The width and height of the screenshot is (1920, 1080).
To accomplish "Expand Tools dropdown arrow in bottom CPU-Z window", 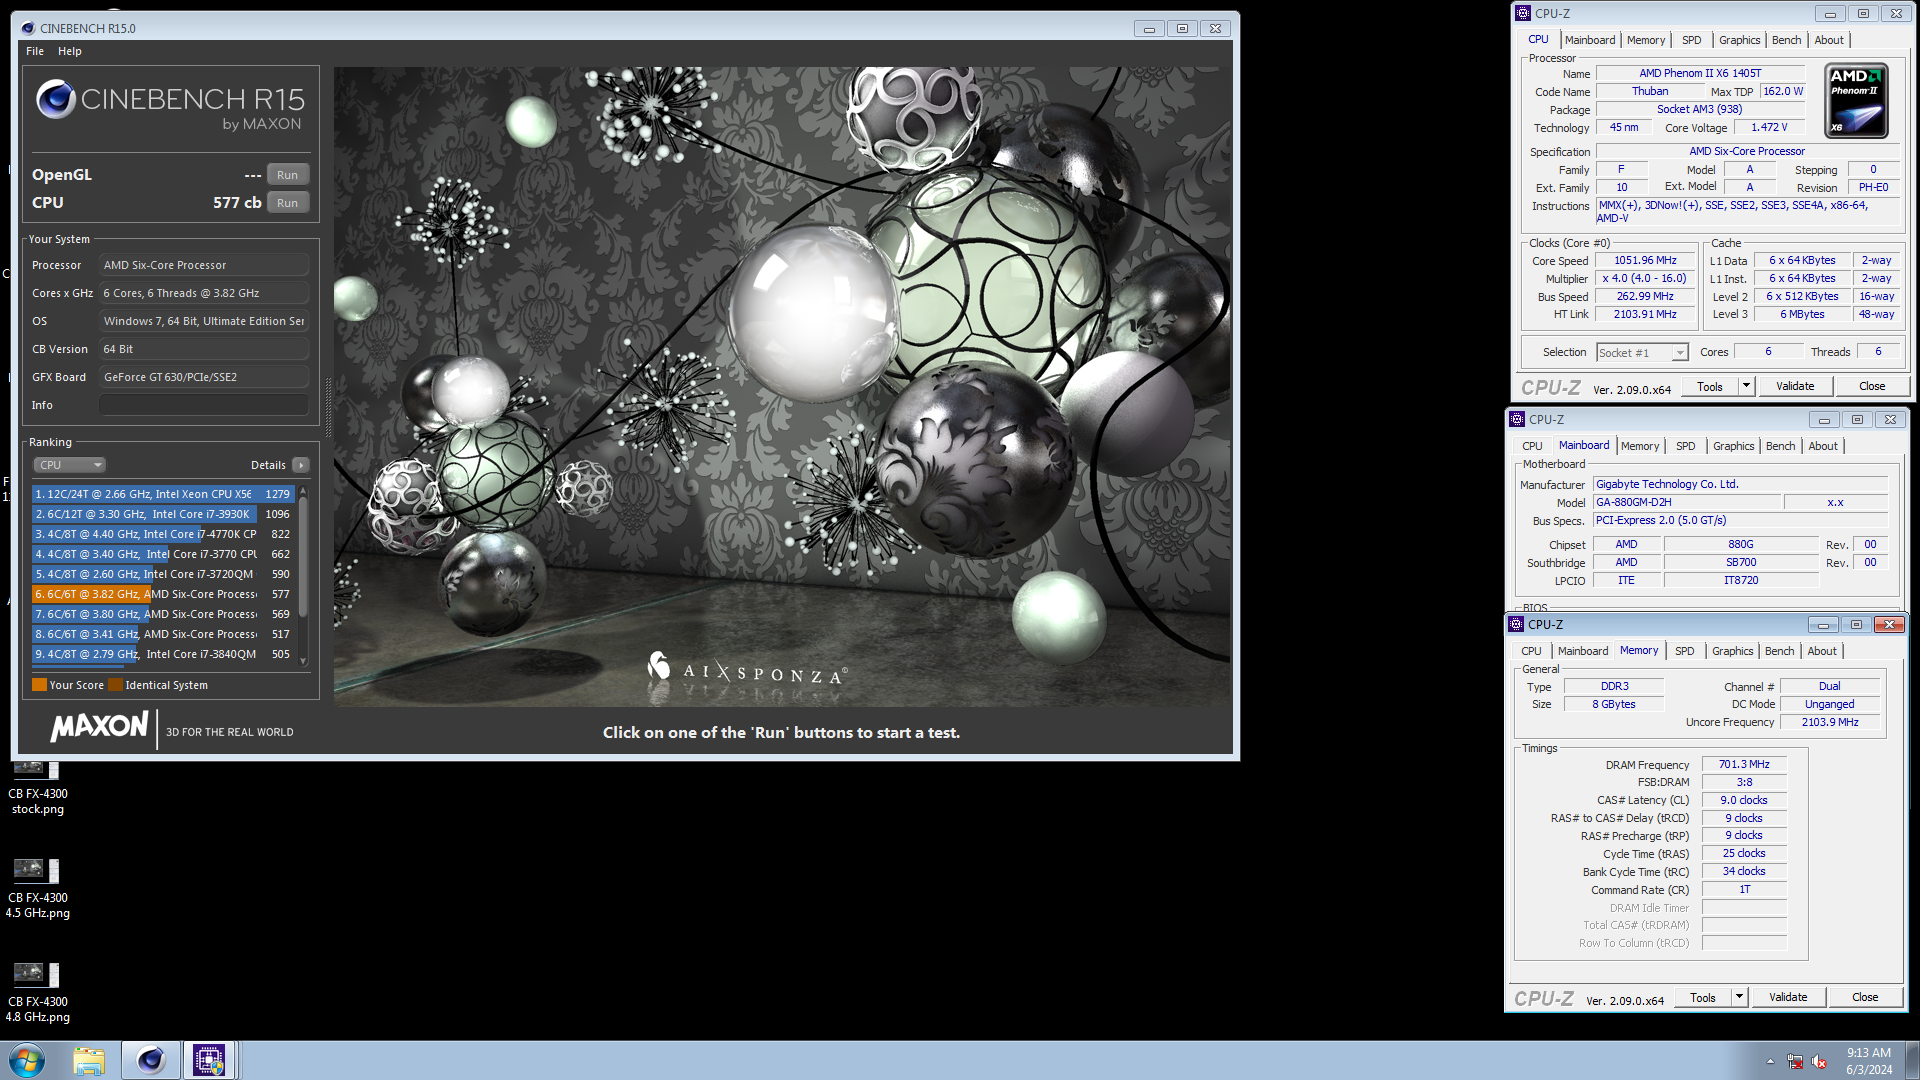I will point(1739,997).
